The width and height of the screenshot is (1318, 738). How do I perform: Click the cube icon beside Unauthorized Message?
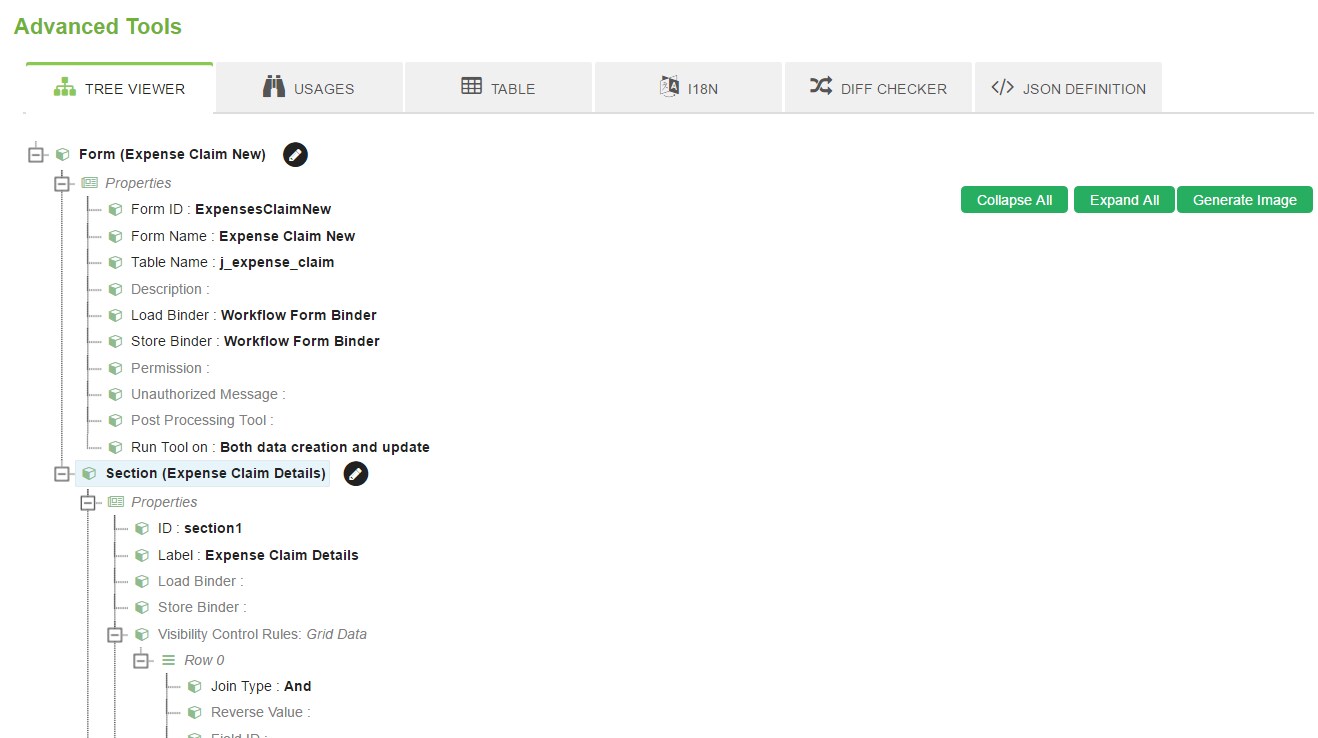click(115, 395)
